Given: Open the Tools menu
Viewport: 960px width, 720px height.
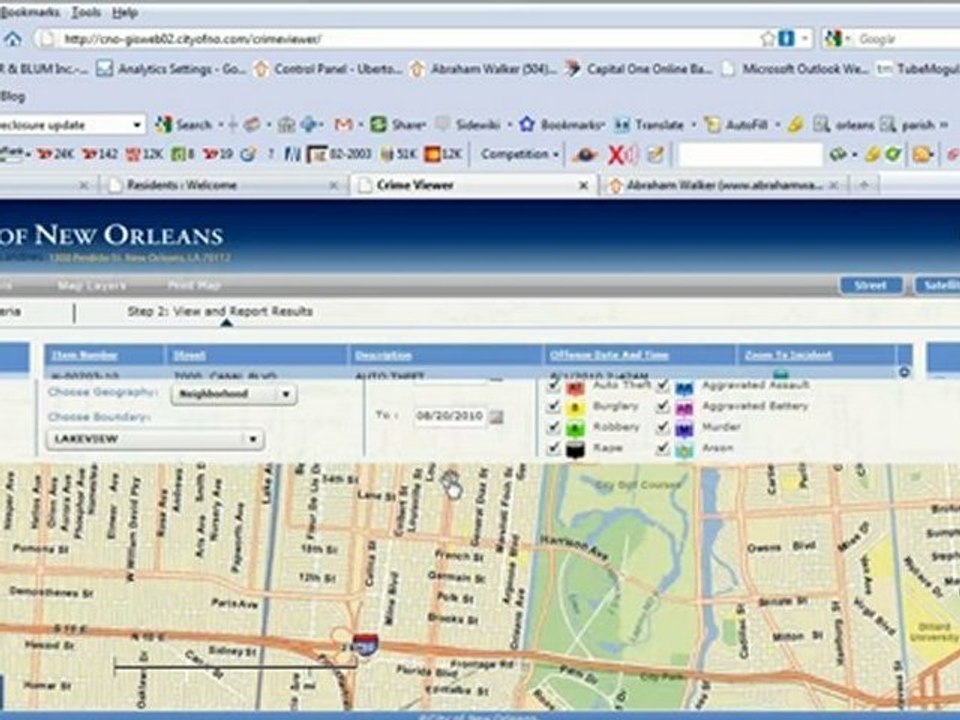Looking at the screenshot, I should (x=86, y=12).
